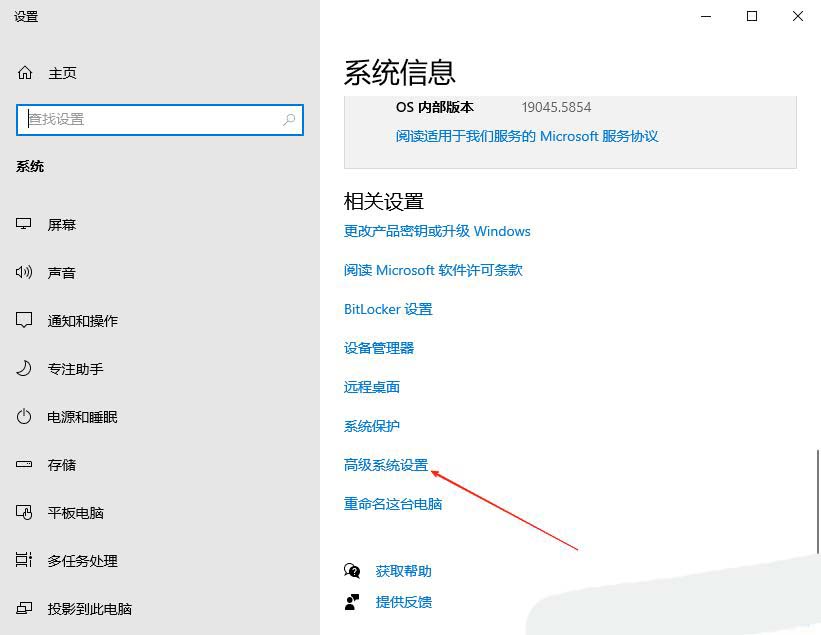Click the 声音 speaker icon
Screen dimensions: 821x635
pyautogui.click(x=24, y=272)
